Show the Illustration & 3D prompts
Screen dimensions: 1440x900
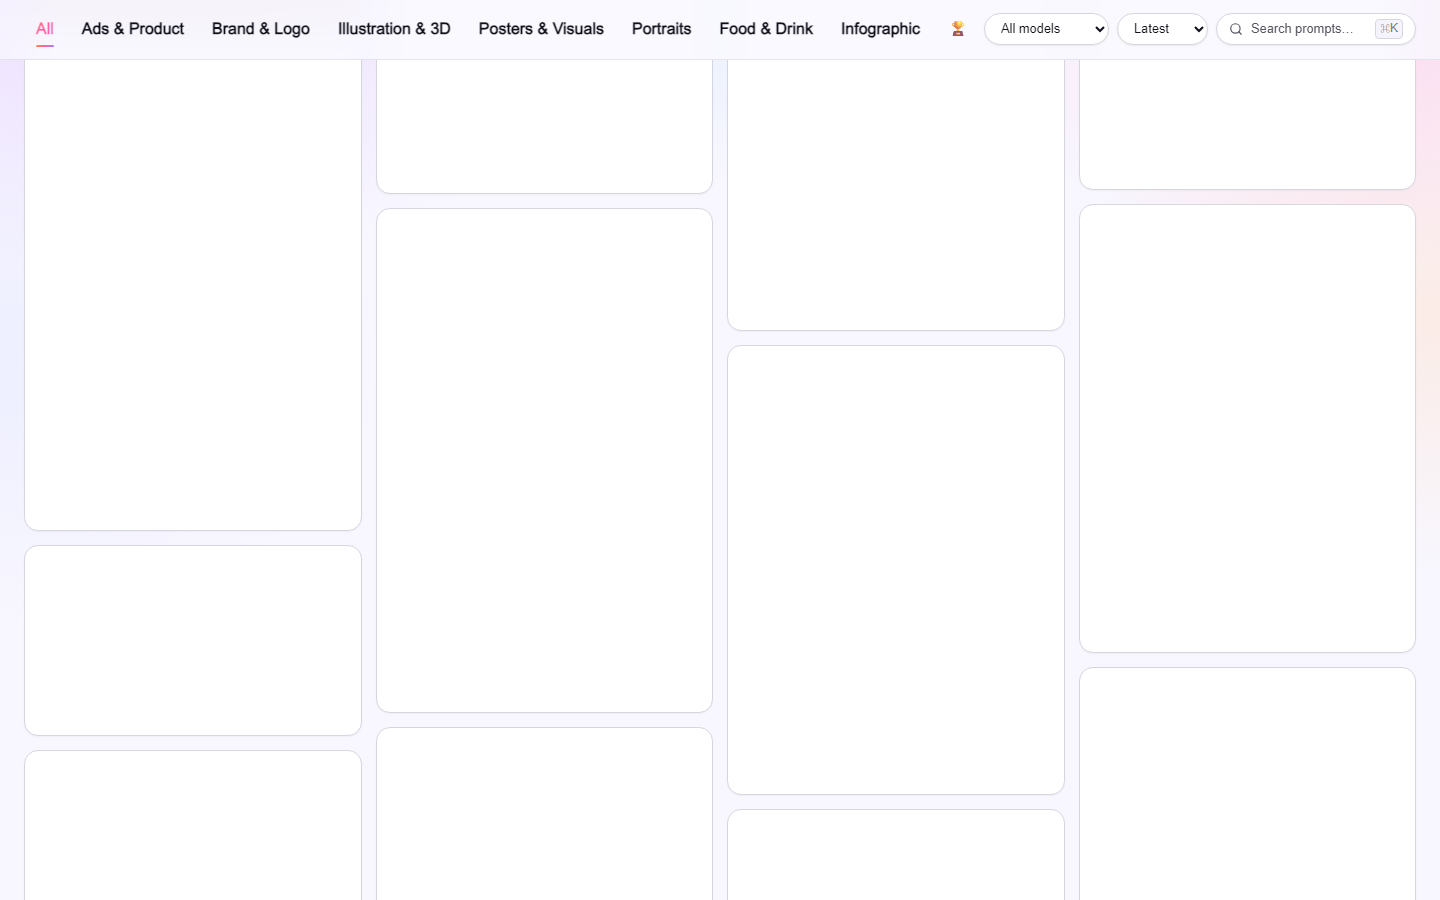pyautogui.click(x=394, y=29)
